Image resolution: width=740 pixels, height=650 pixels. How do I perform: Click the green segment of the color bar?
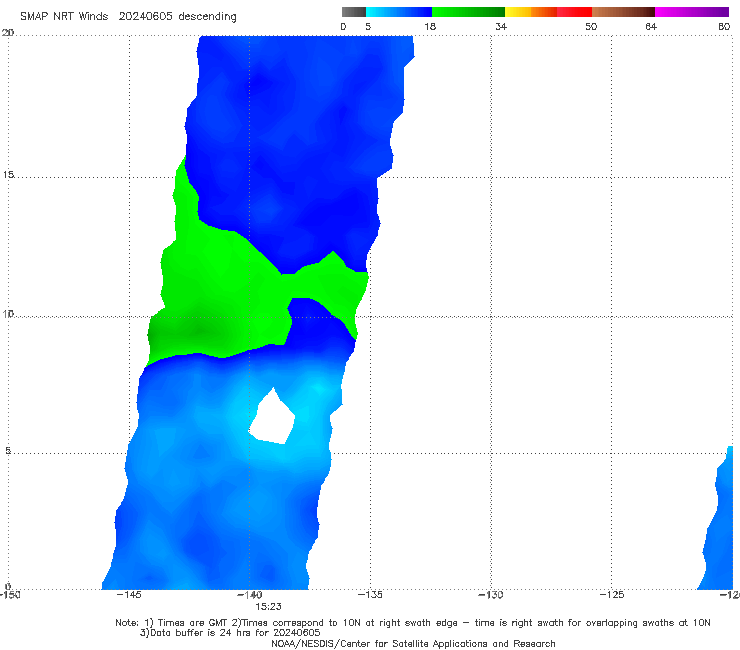pyautogui.click(x=468, y=12)
